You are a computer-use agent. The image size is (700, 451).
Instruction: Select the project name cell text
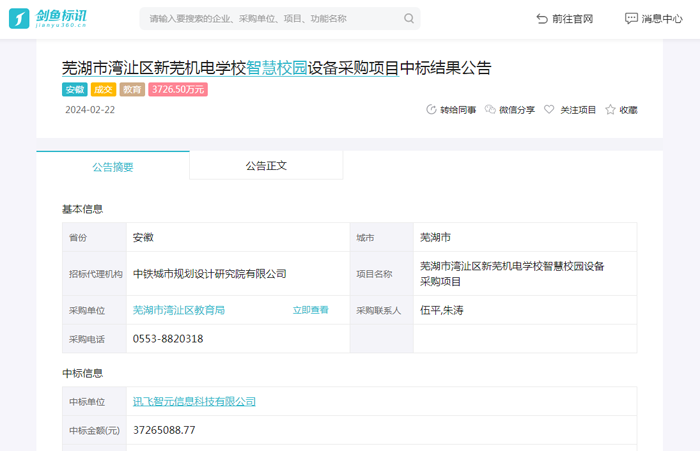[512, 274]
